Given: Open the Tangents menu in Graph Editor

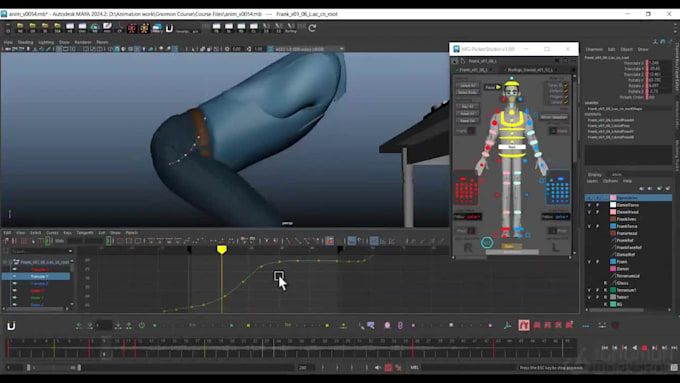Looking at the screenshot, I should coord(85,233).
